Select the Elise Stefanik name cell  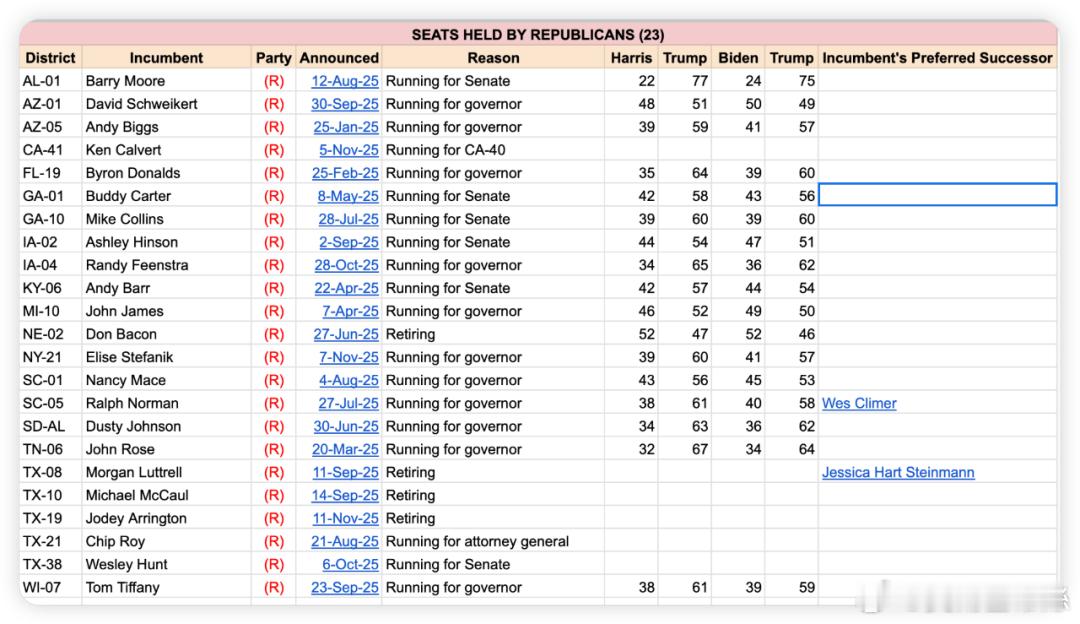pyautogui.click(x=166, y=357)
